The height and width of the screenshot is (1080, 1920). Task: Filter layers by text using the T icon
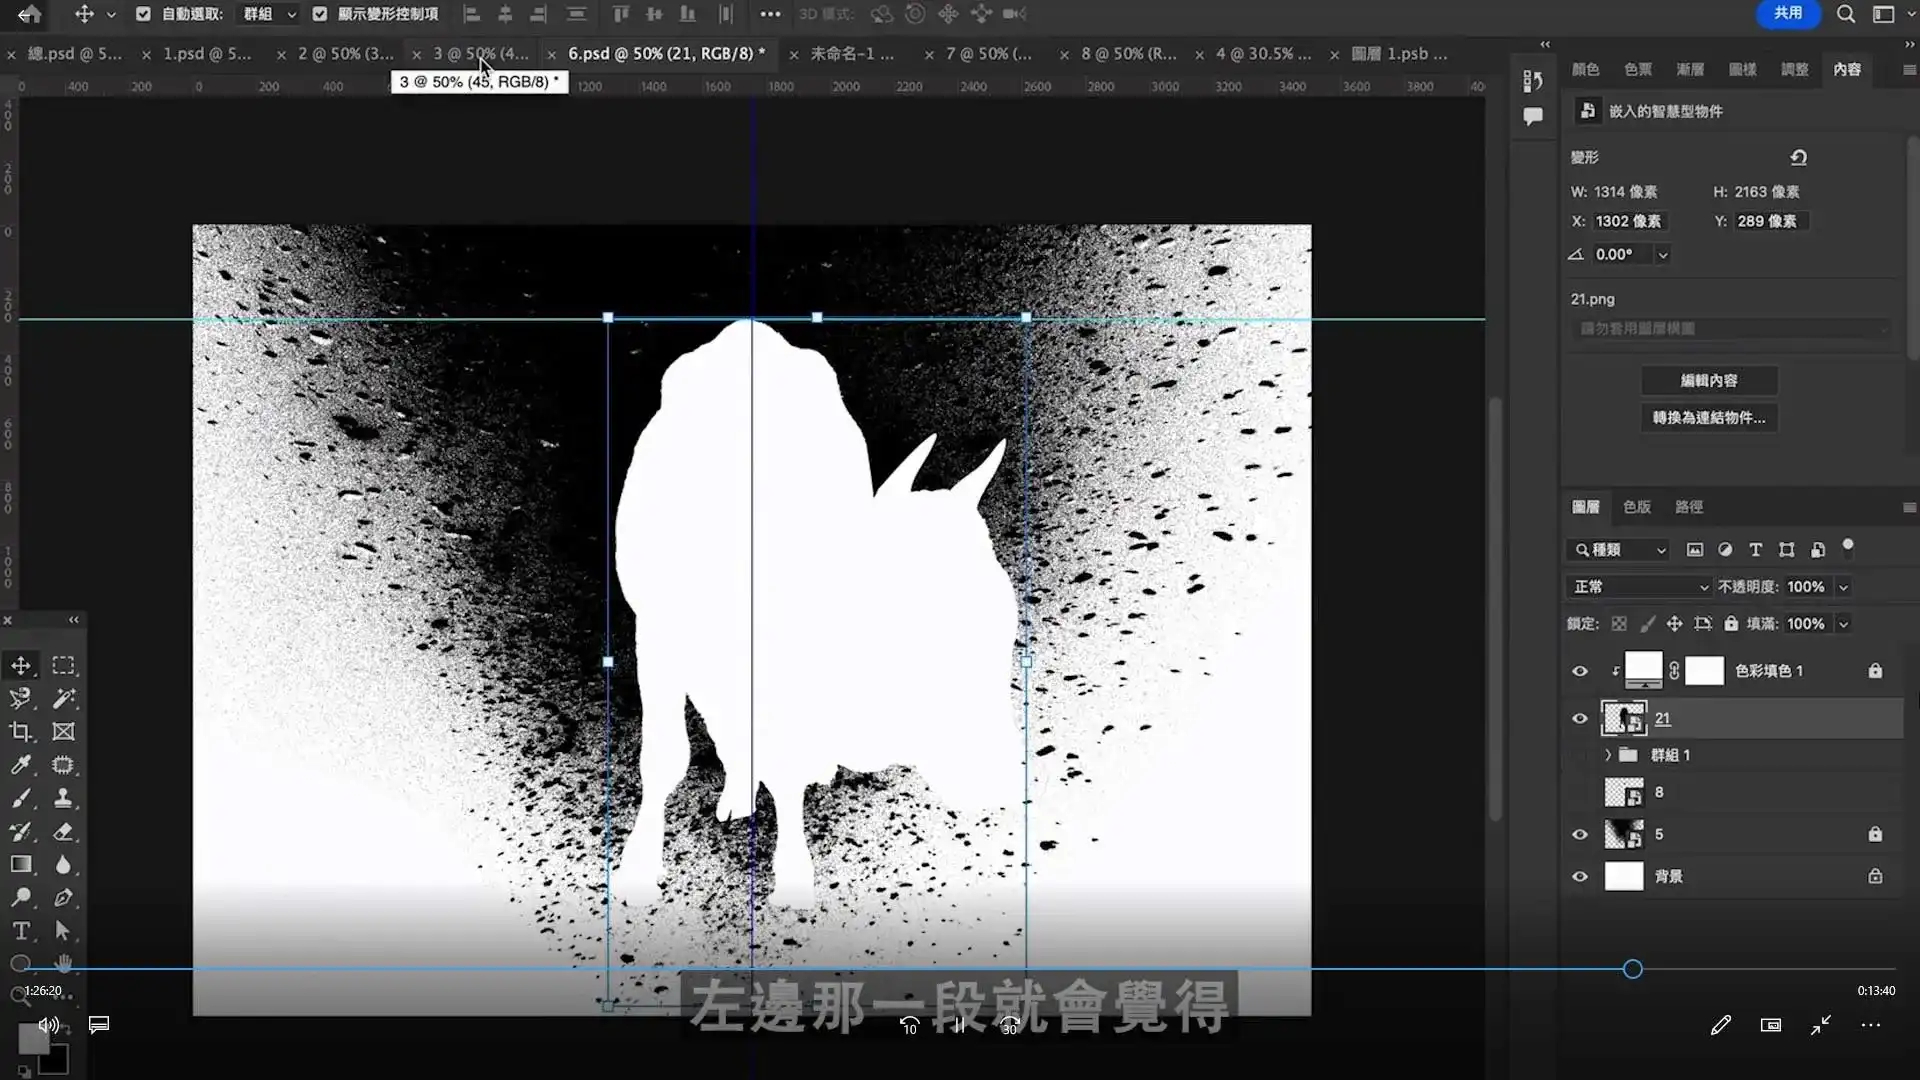[x=1755, y=550]
